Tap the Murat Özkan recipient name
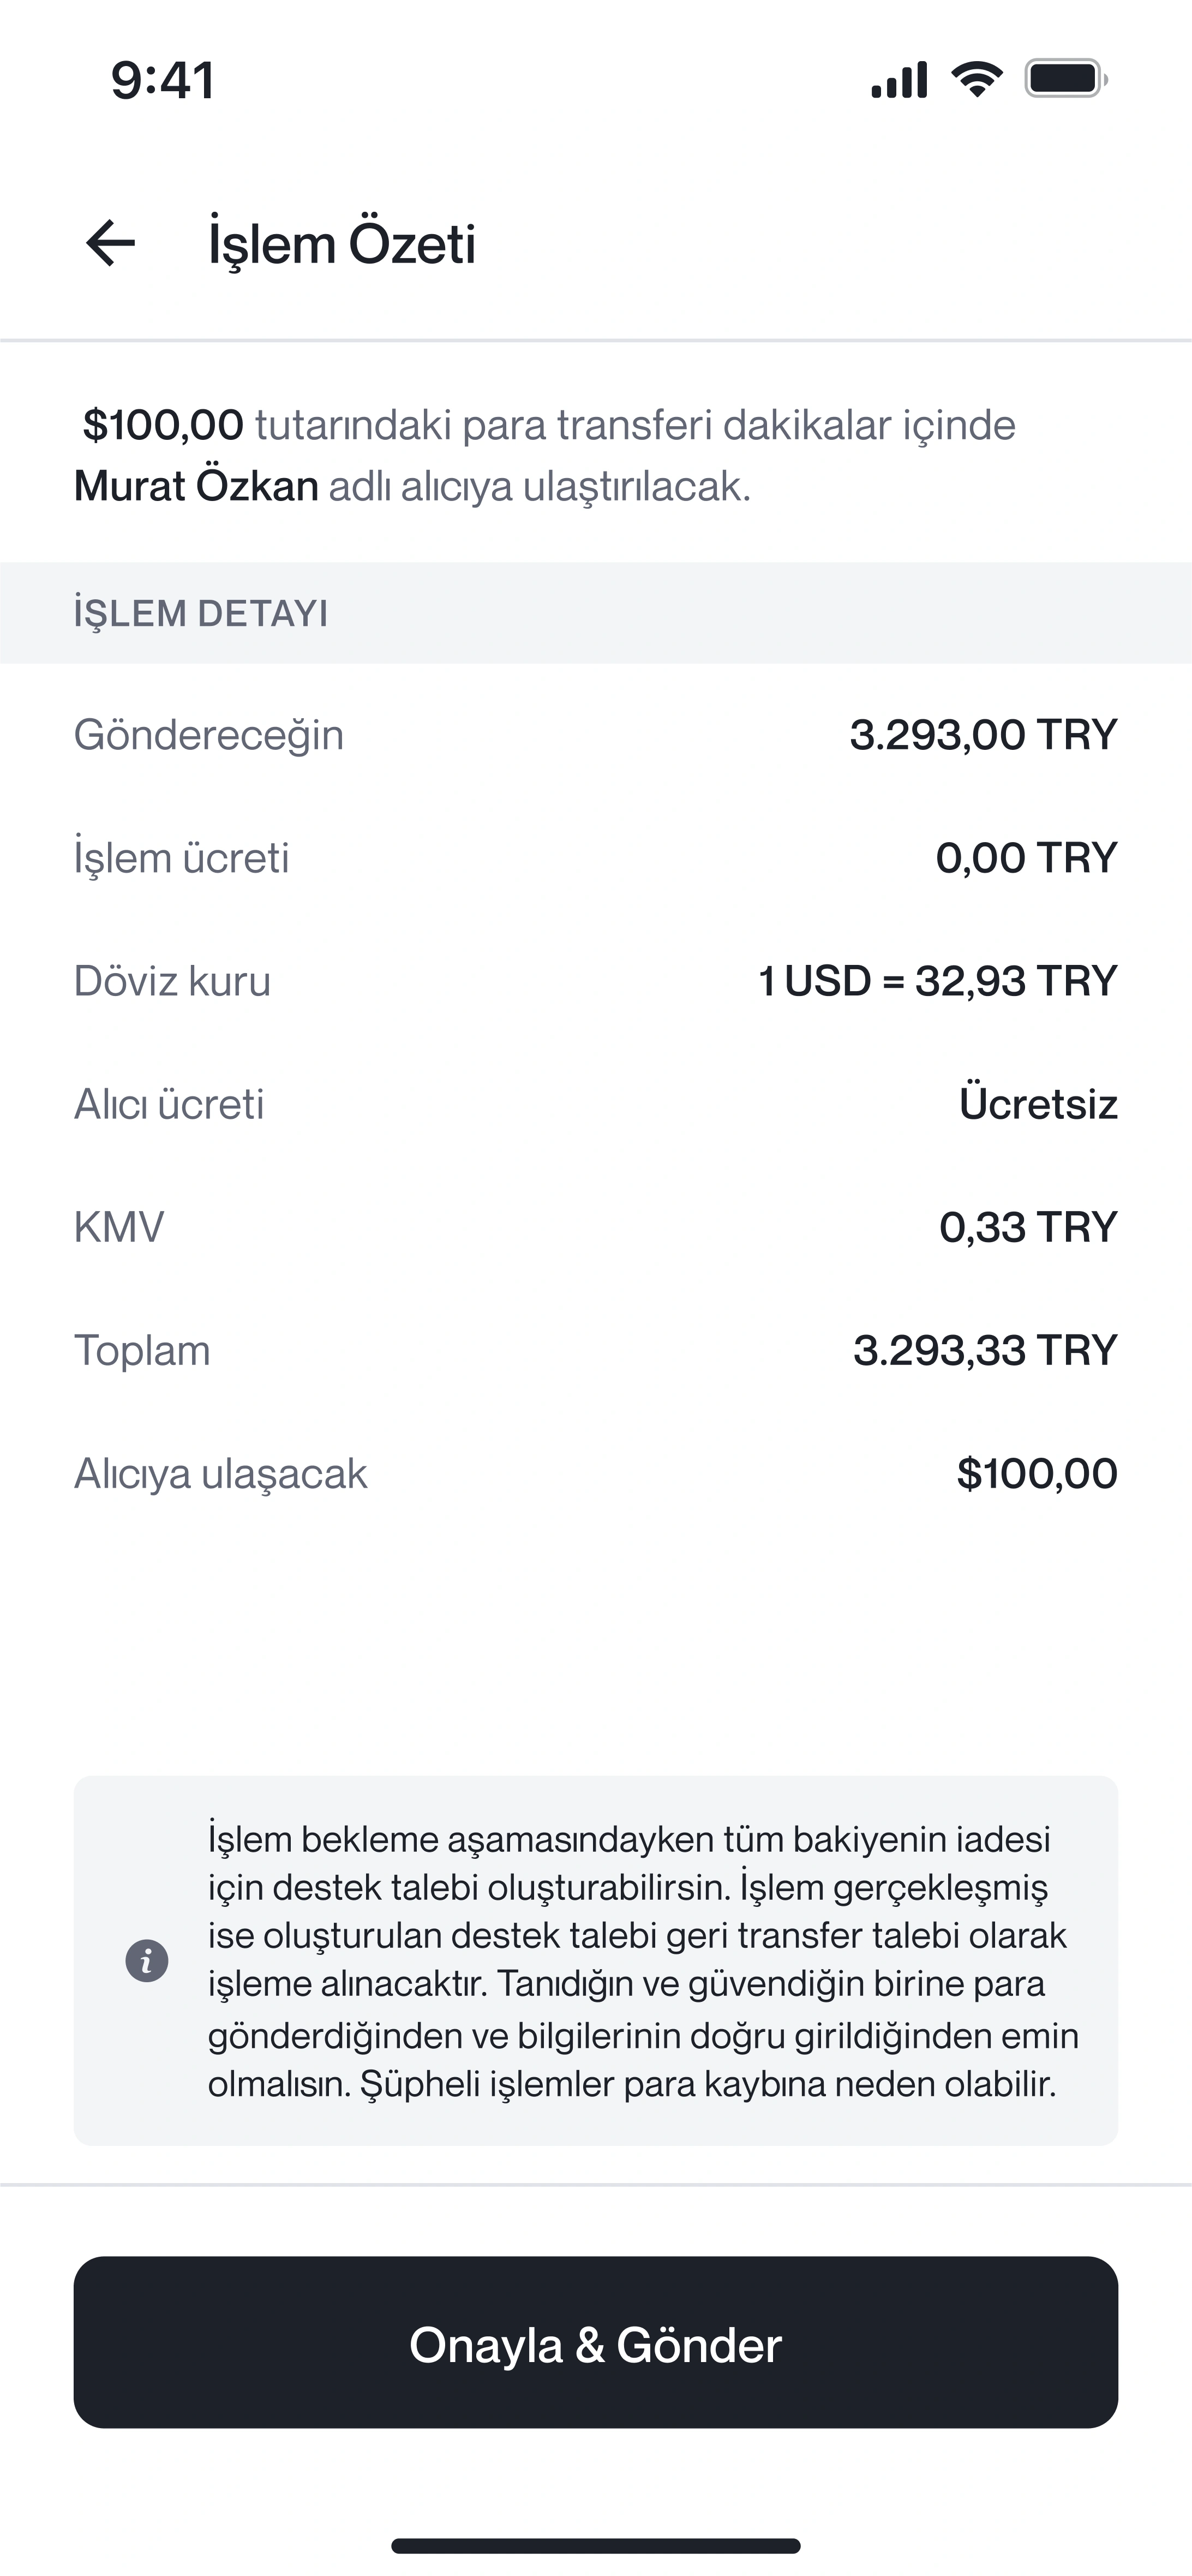The height and width of the screenshot is (2576, 1192). (x=196, y=487)
